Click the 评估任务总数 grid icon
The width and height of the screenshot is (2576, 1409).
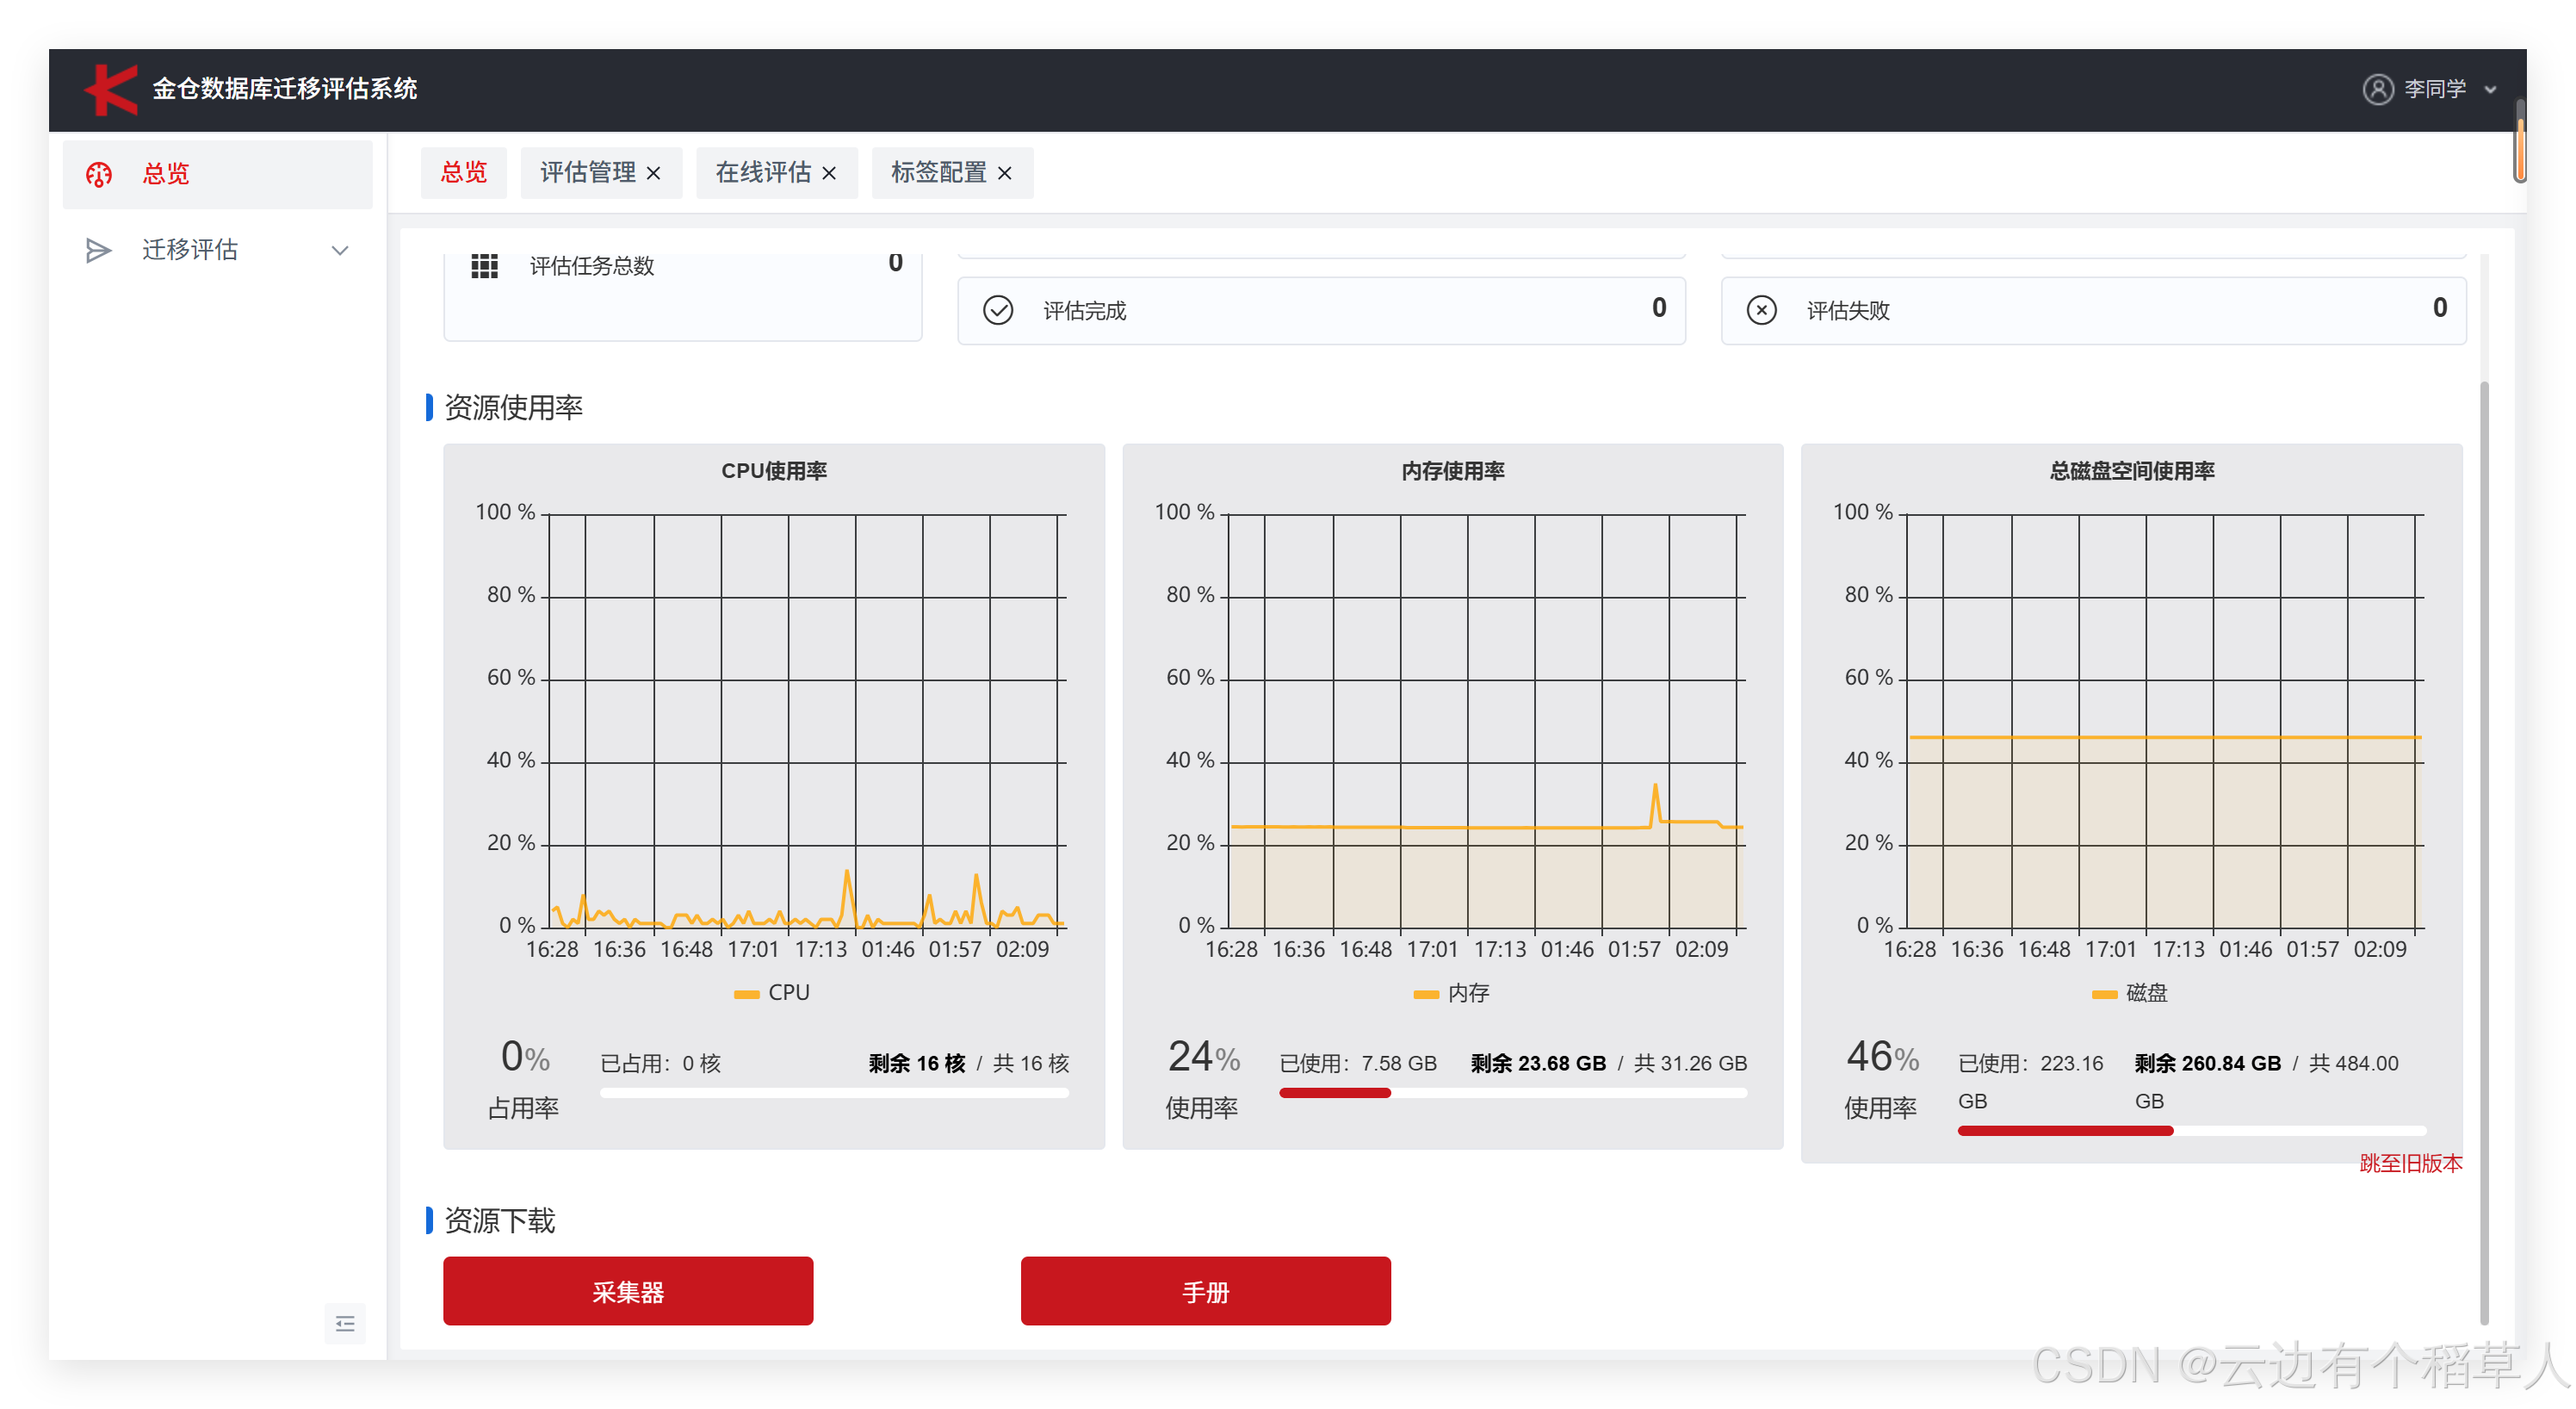tap(484, 265)
